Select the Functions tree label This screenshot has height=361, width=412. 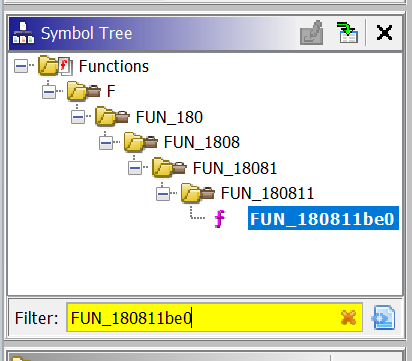click(x=114, y=66)
